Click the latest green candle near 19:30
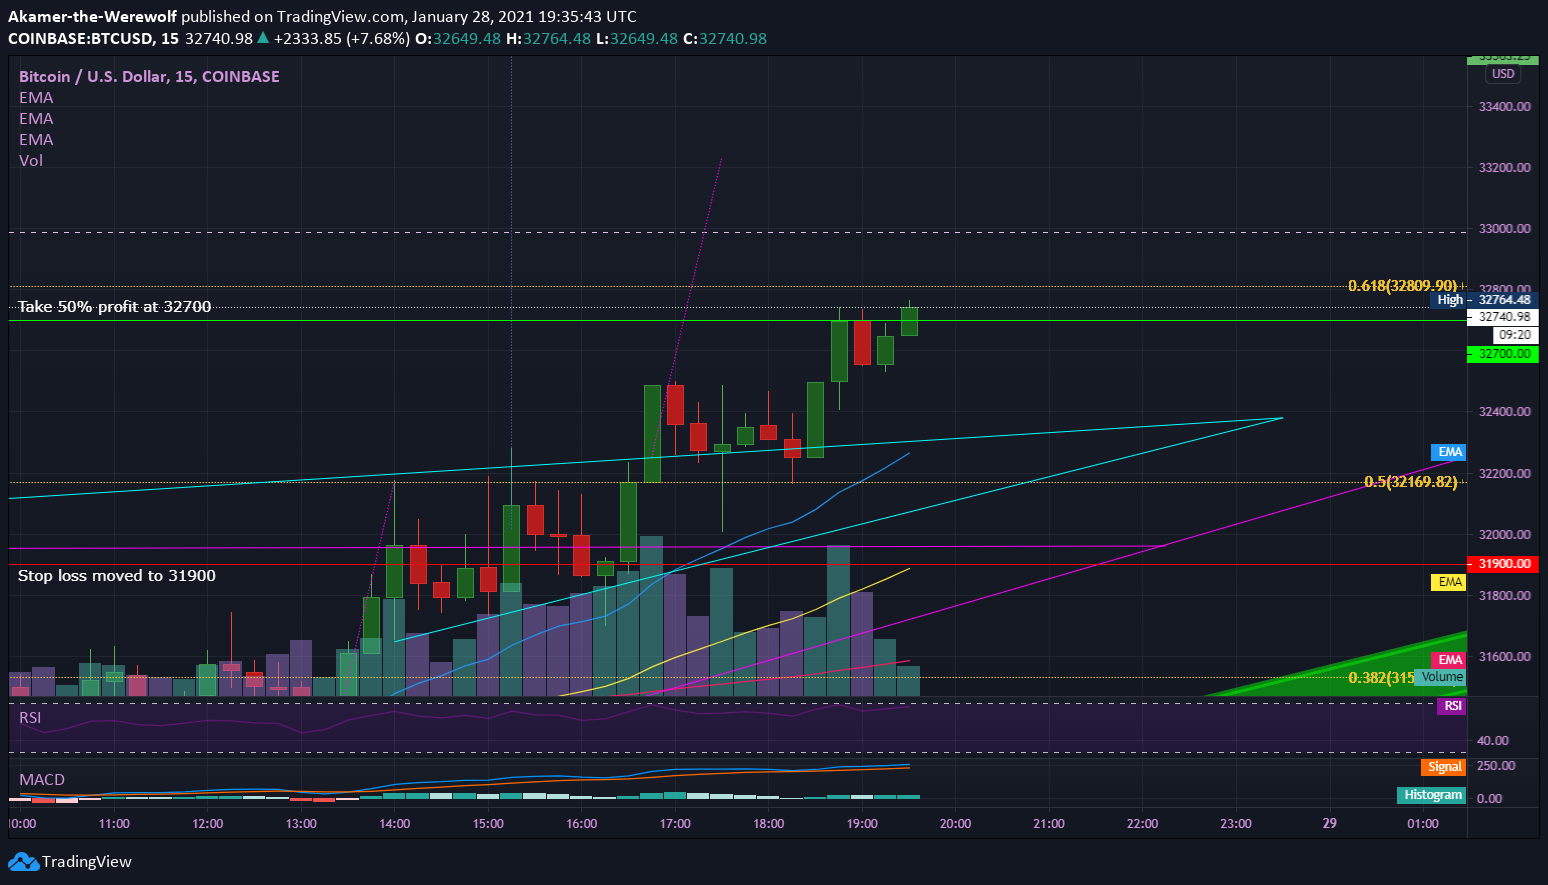Viewport: 1548px width, 885px height. tap(909, 321)
